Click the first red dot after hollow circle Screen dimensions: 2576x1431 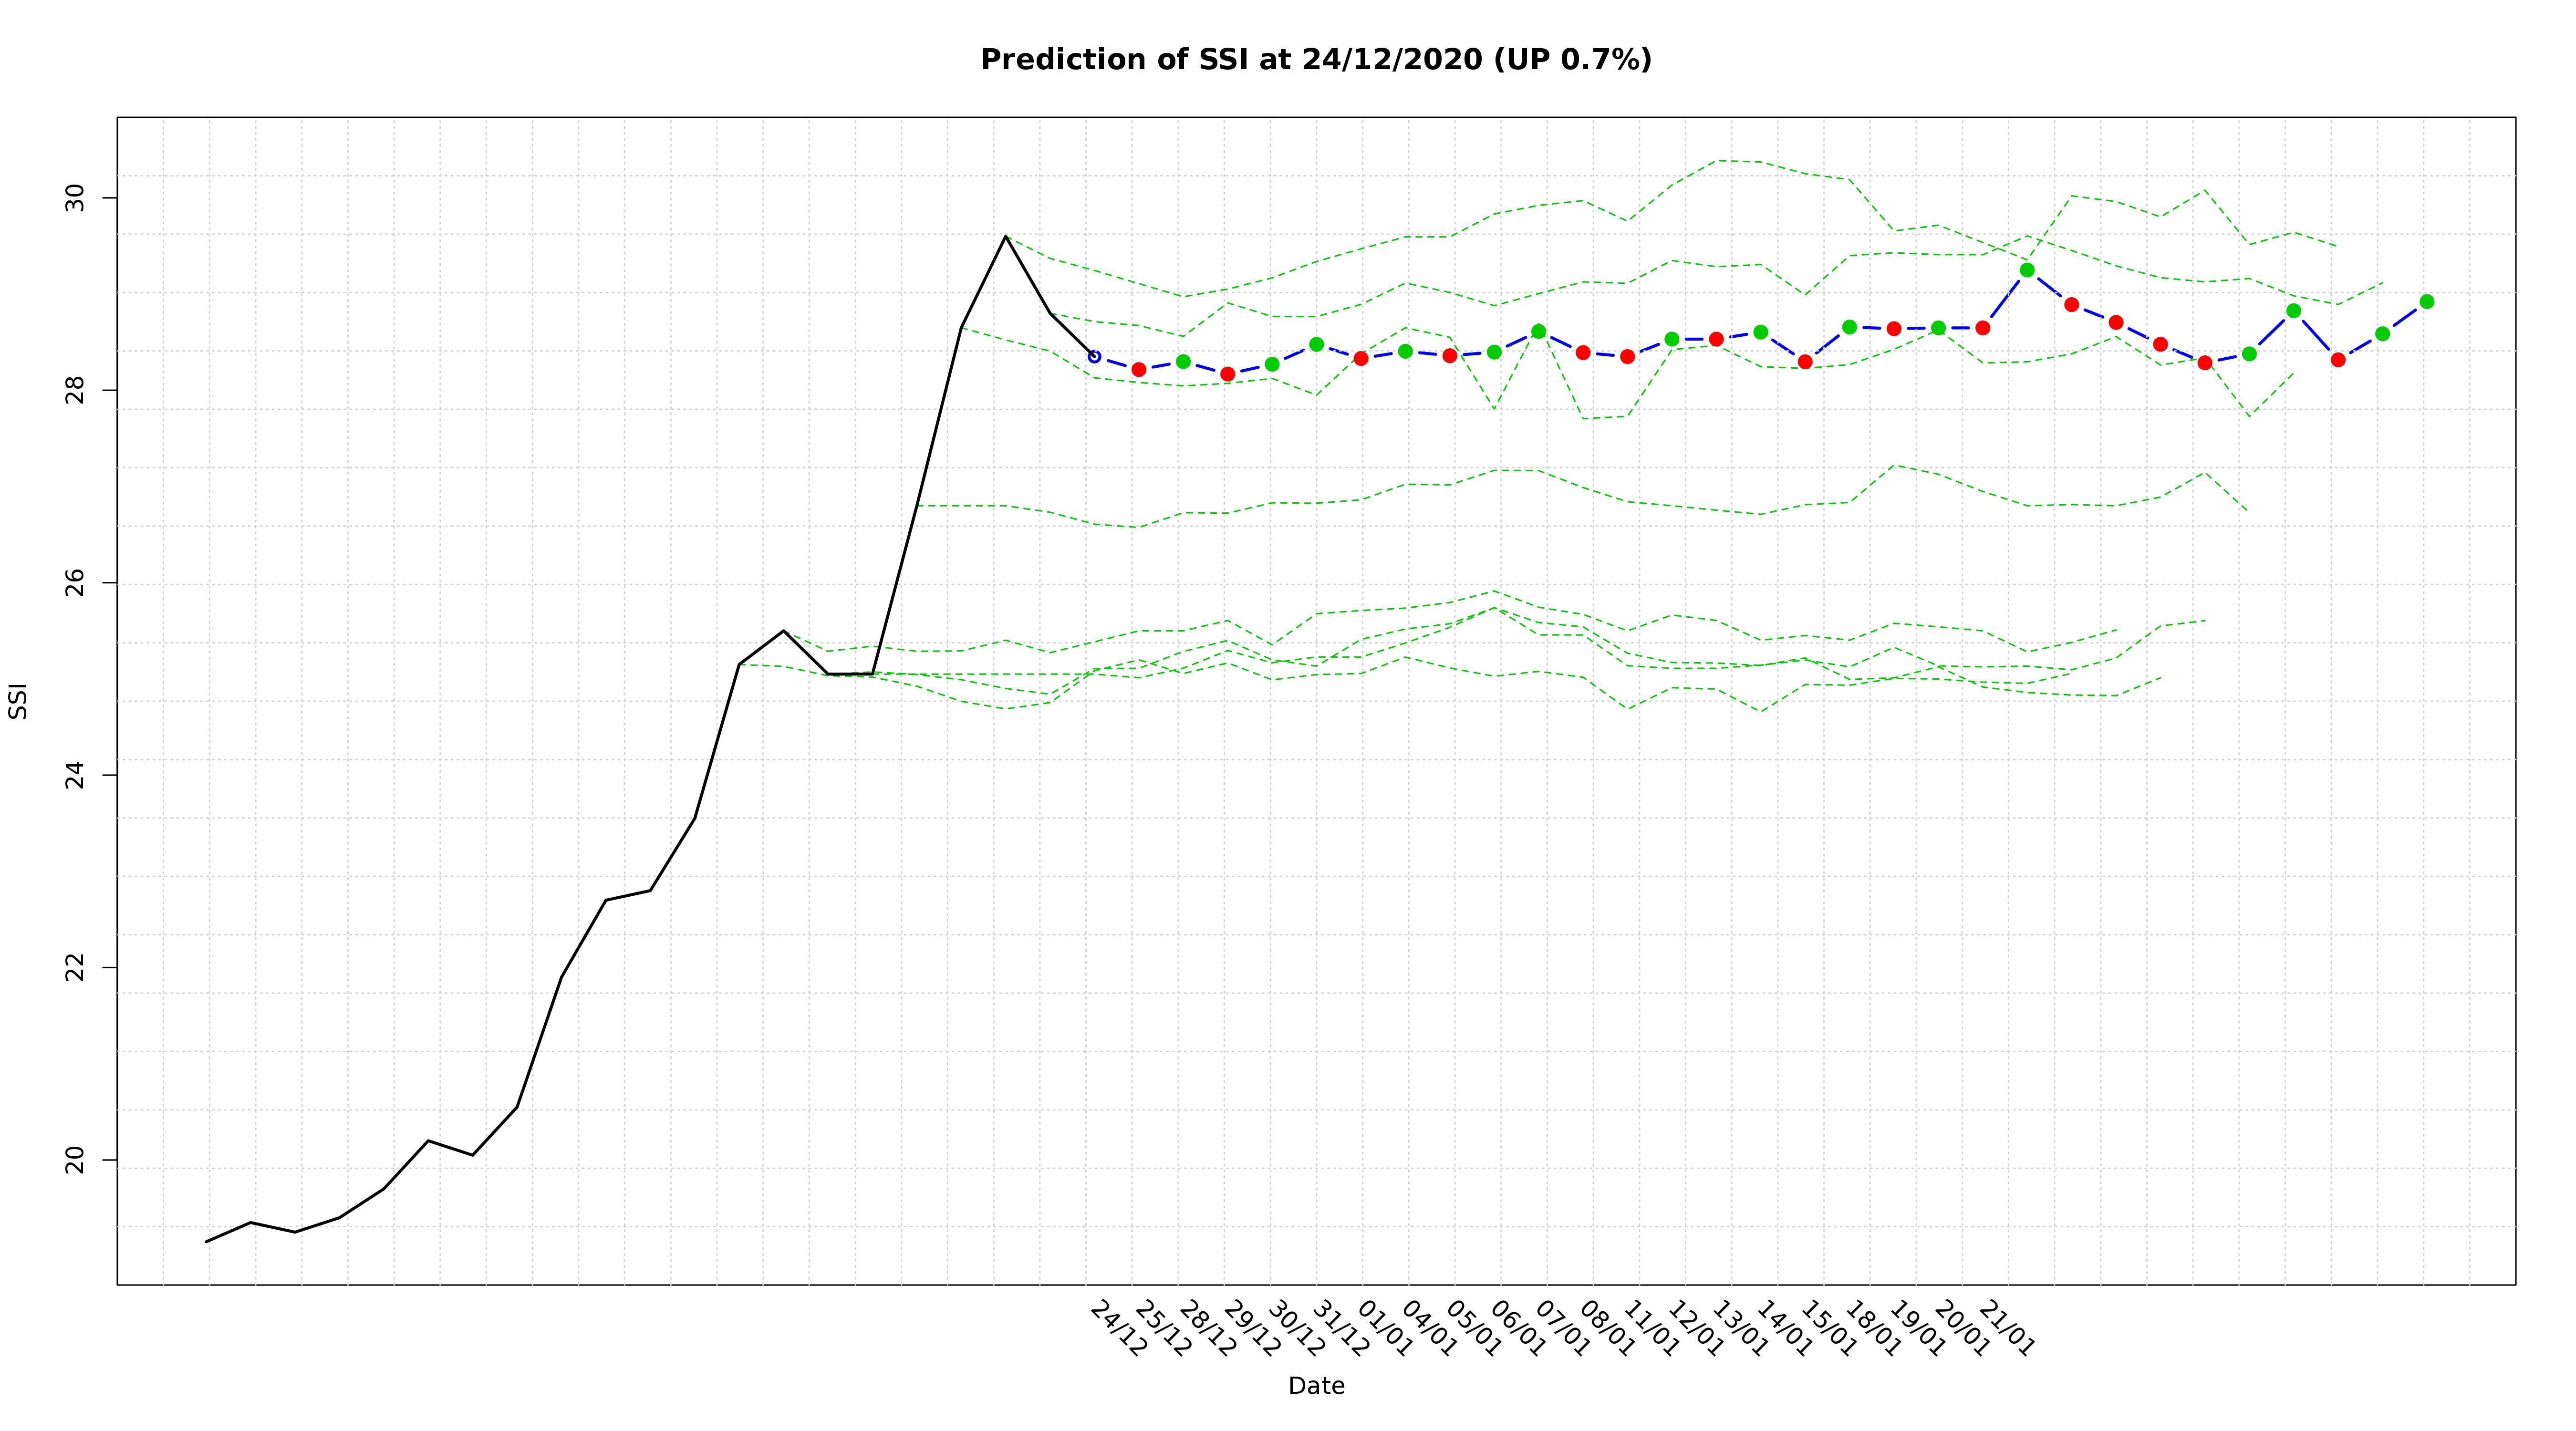(x=1138, y=369)
